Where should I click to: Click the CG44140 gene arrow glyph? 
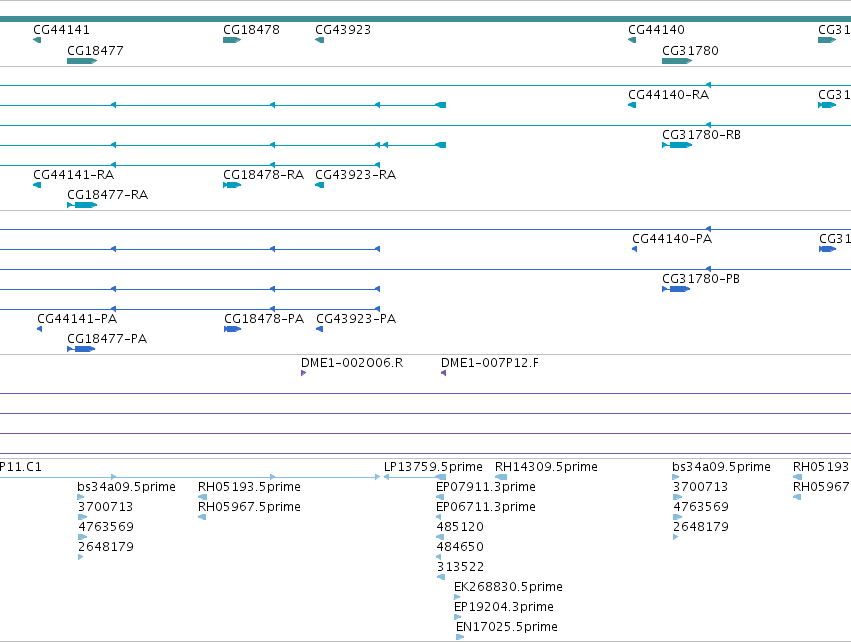[x=632, y=40]
